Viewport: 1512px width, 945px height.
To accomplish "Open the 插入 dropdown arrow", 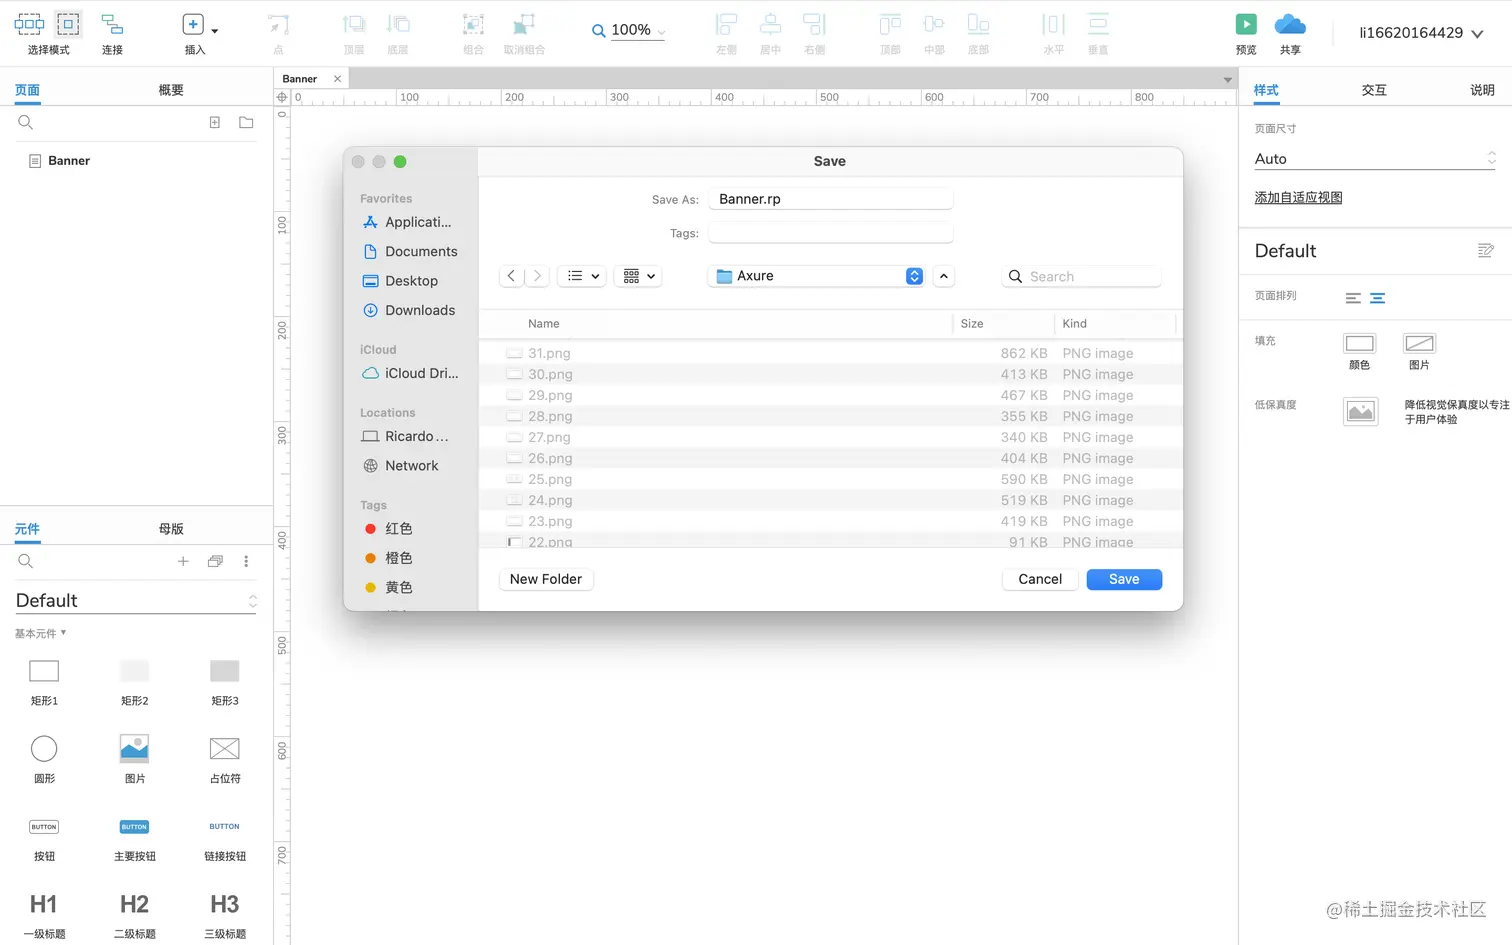I will (215, 31).
